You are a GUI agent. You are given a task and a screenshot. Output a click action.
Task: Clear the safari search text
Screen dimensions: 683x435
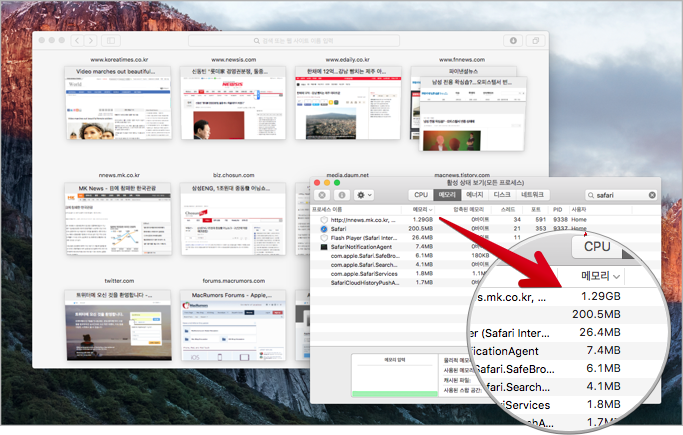pyautogui.click(x=652, y=195)
